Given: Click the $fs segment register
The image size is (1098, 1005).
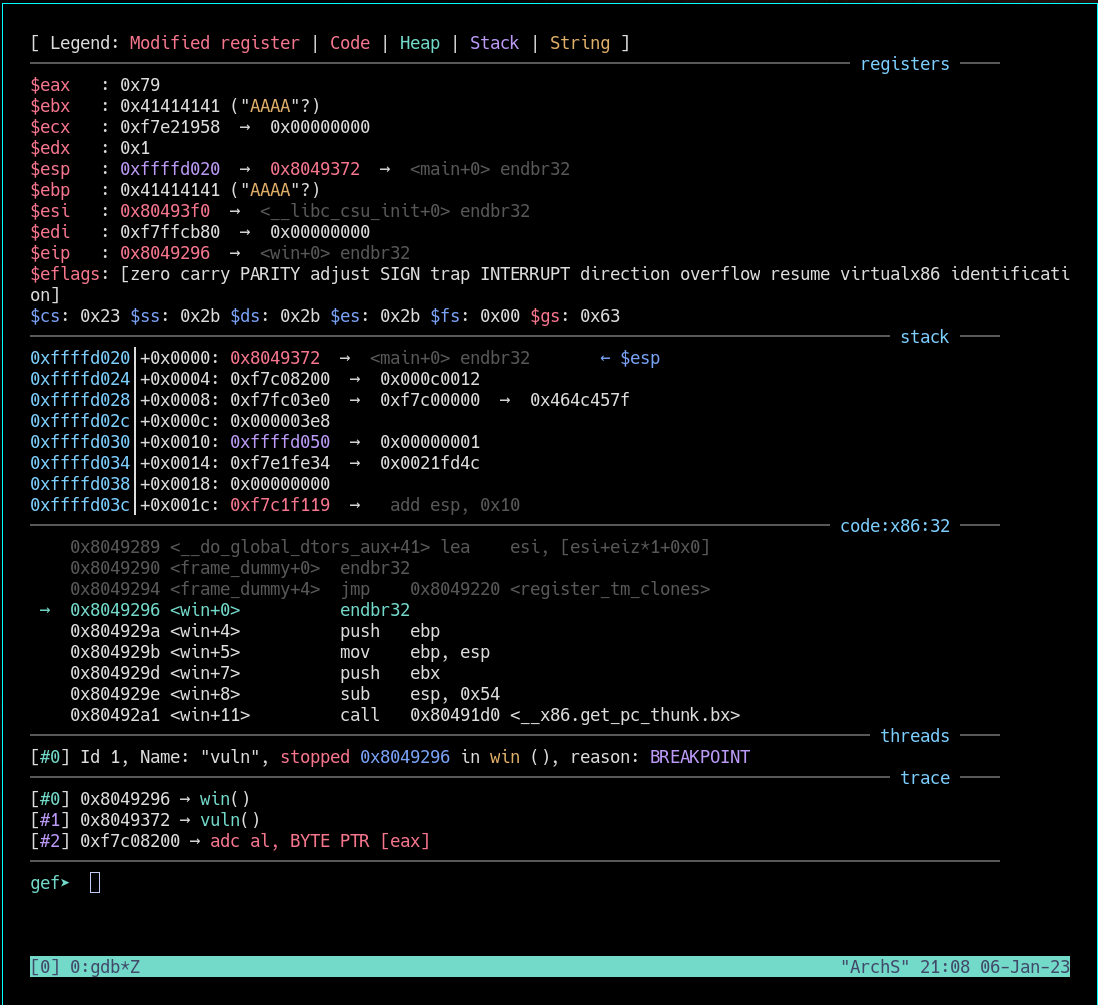Looking at the screenshot, I should click(445, 316).
